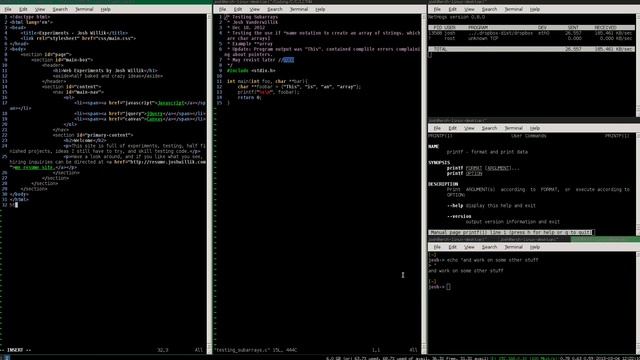Open Help menu in the HTML editor terminal
This screenshot has height=360, width=640.
pyautogui.click(x=105, y=9)
